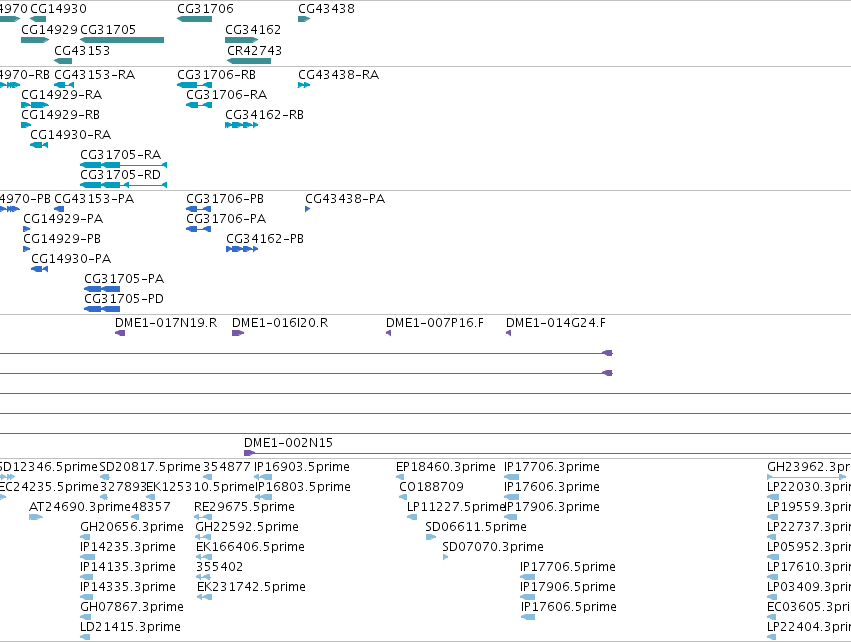This screenshot has height=642, width=851.
Task: Select EST 355402
Action: (x=219, y=567)
